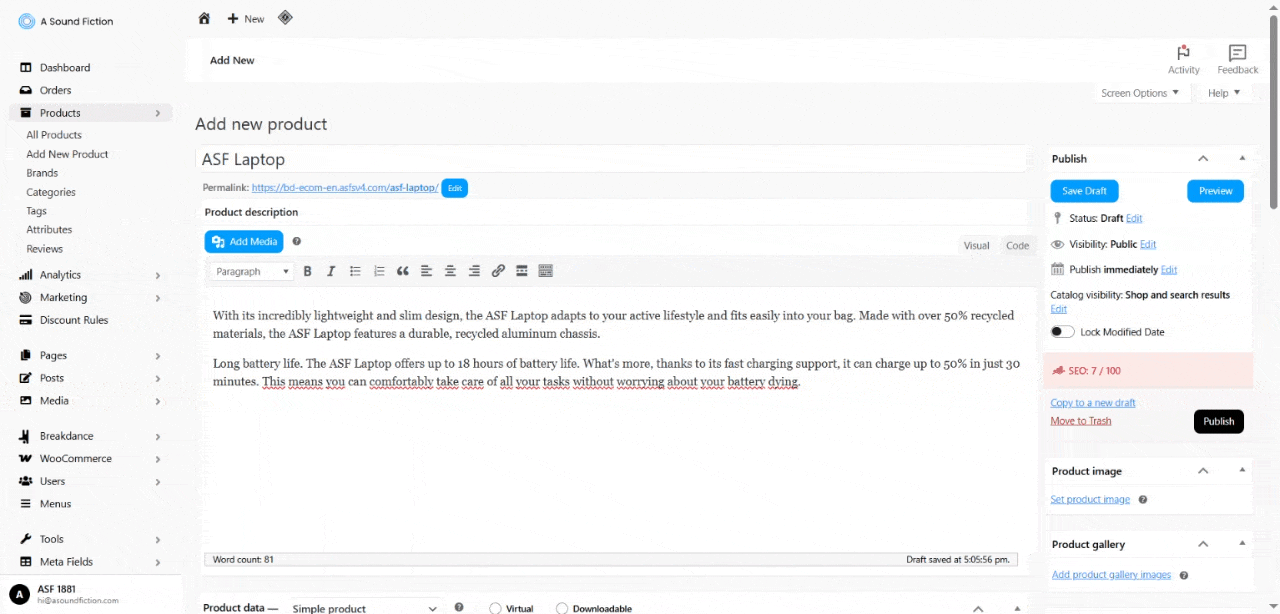Viewport: 1280px width, 614px height.
Task: Insert a bulleted list
Action: 355,270
